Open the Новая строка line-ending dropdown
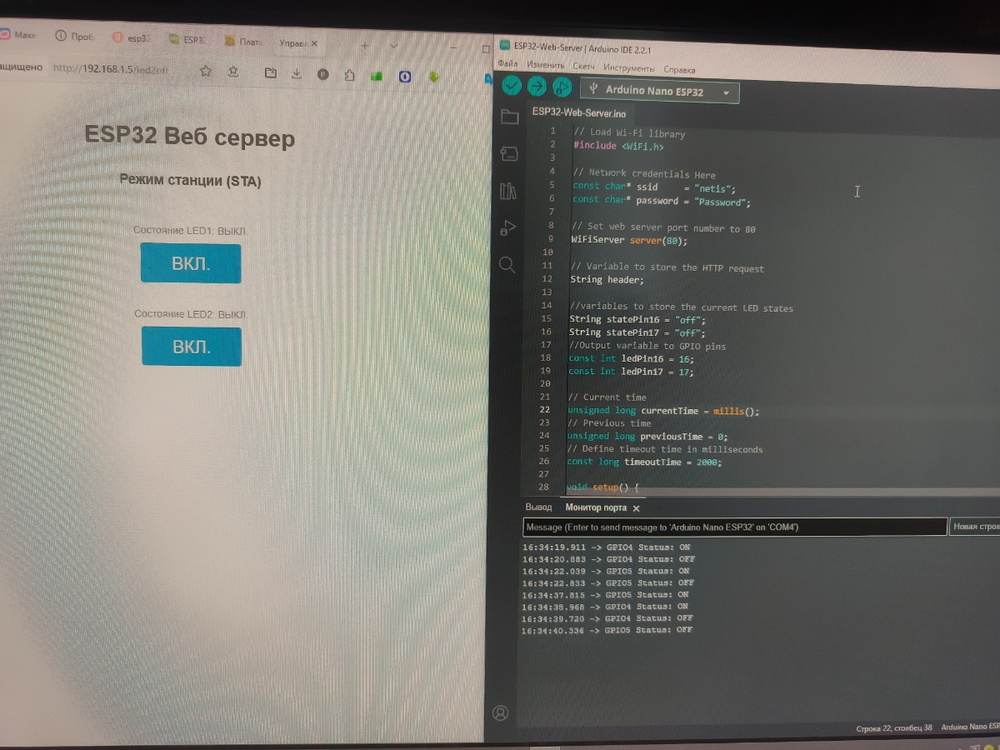This screenshot has width=1000, height=750. [977, 526]
